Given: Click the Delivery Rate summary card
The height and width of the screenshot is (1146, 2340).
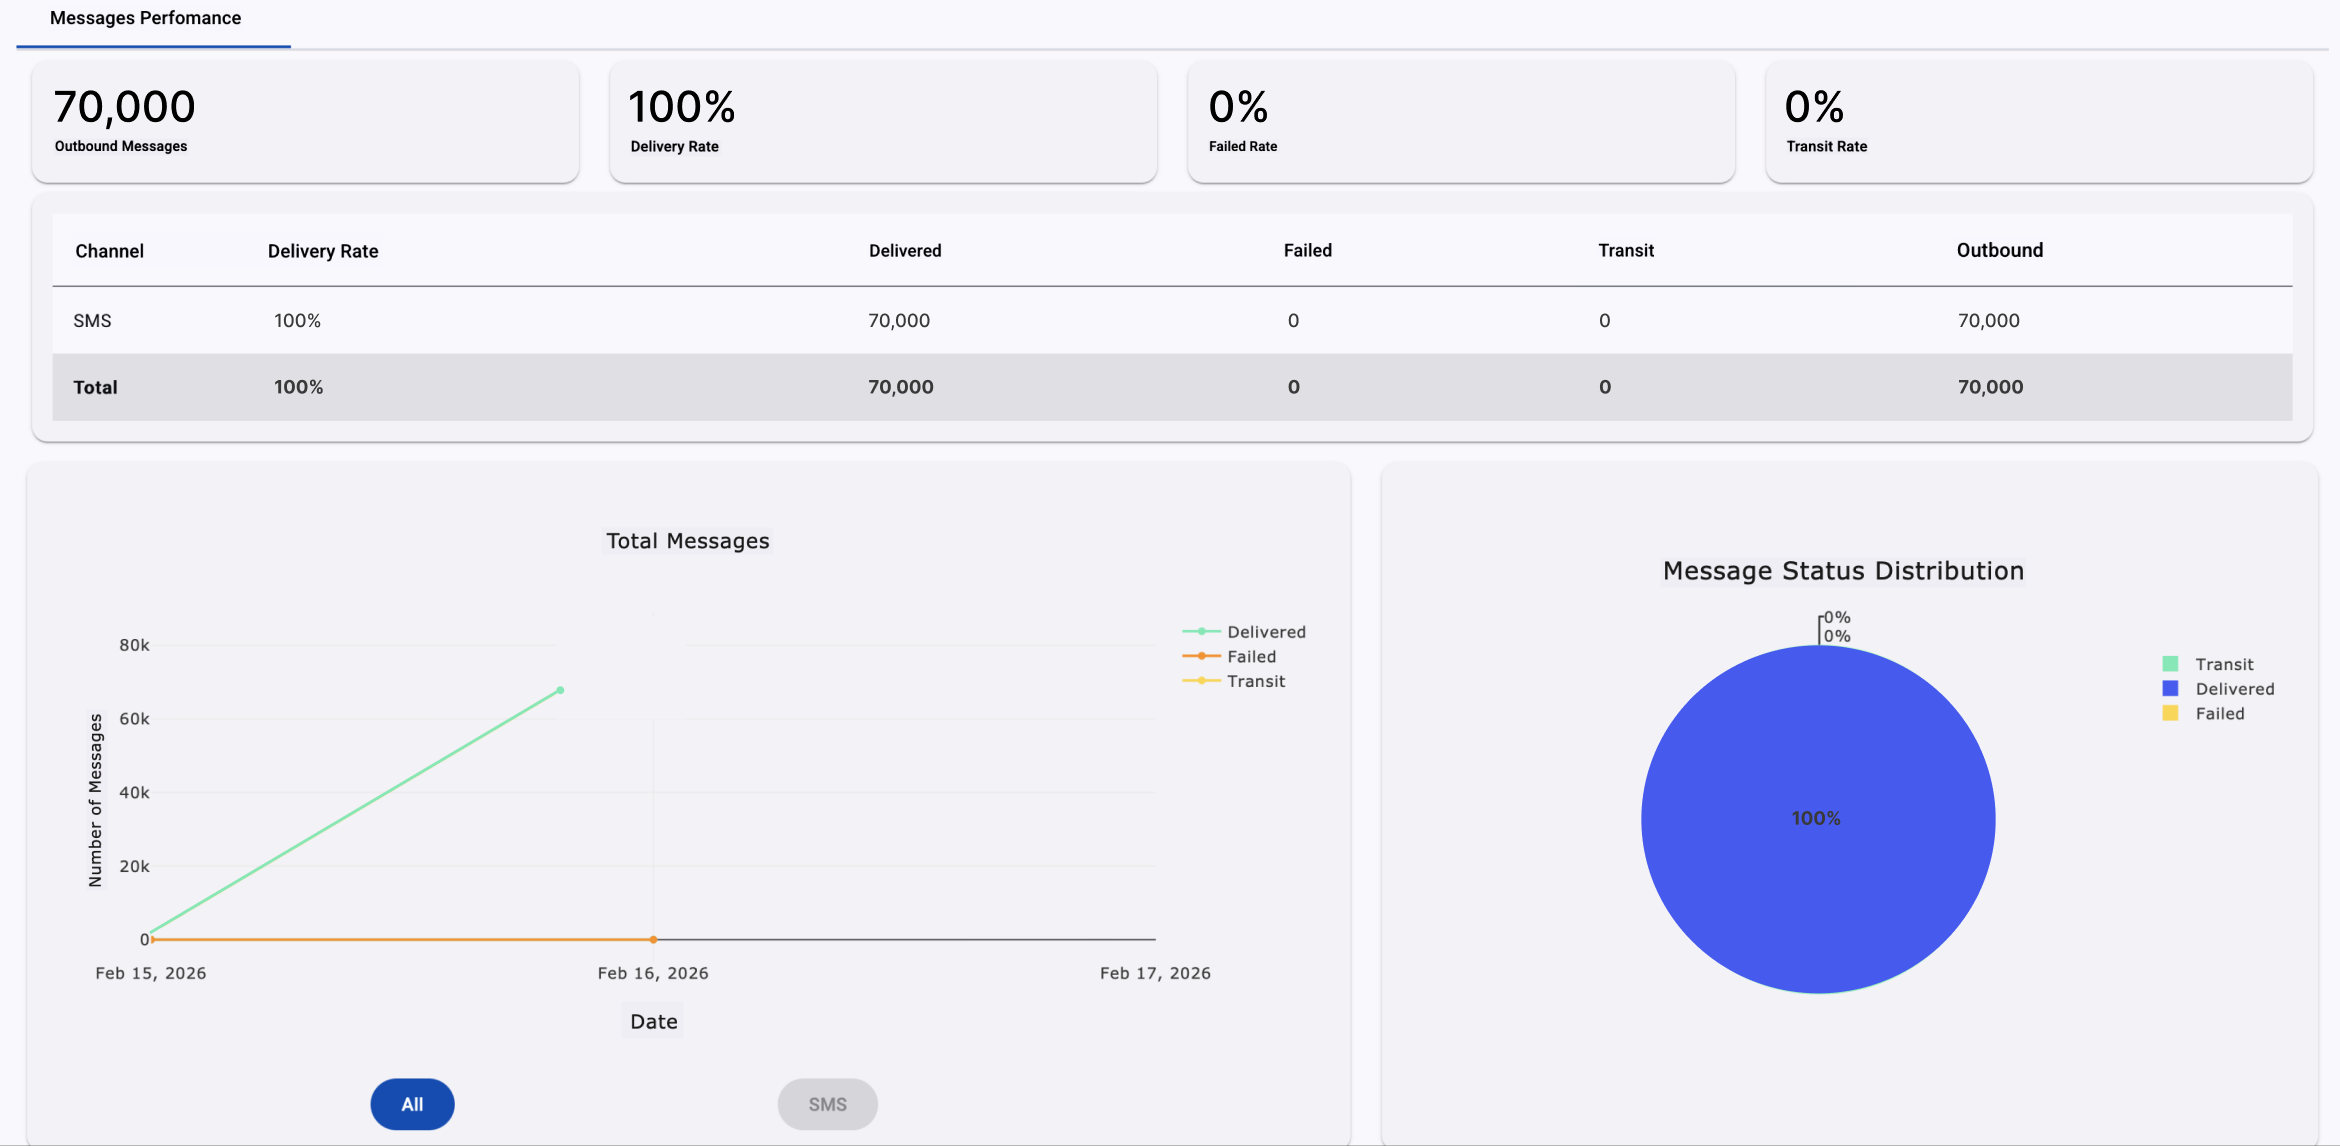Looking at the screenshot, I should click(x=883, y=122).
